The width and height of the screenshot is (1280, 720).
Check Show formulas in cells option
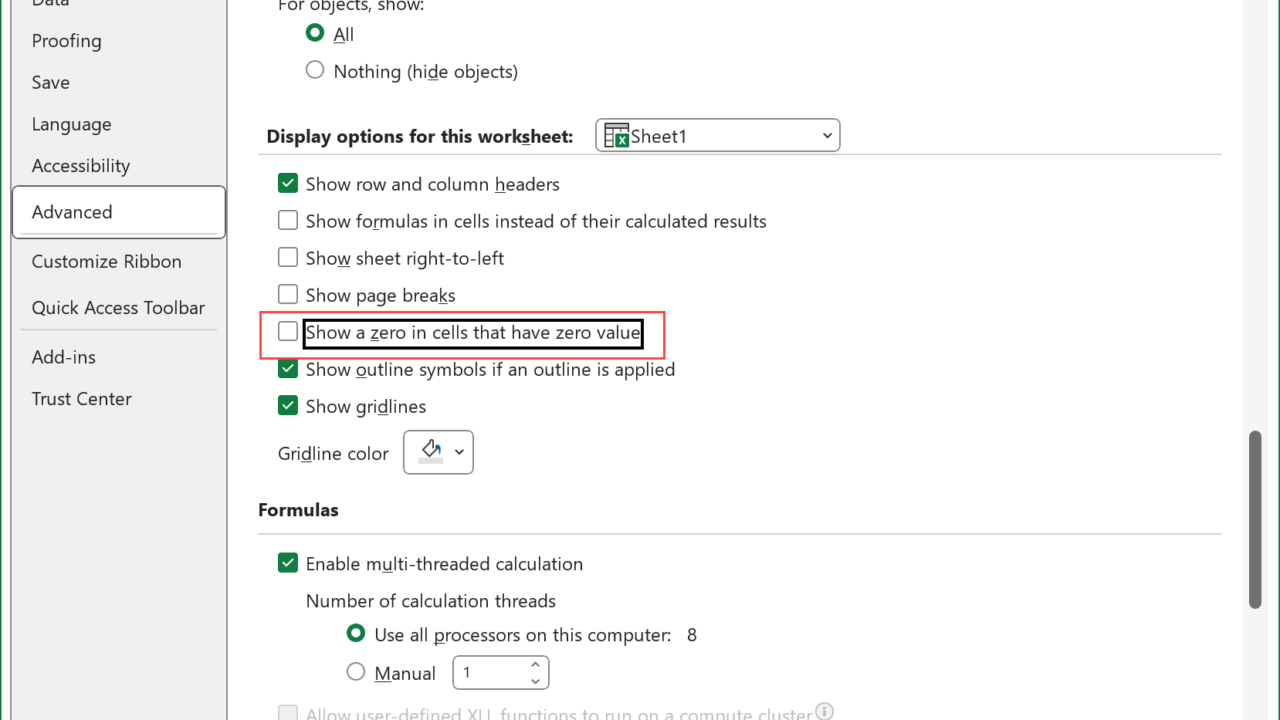tap(288, 221)
